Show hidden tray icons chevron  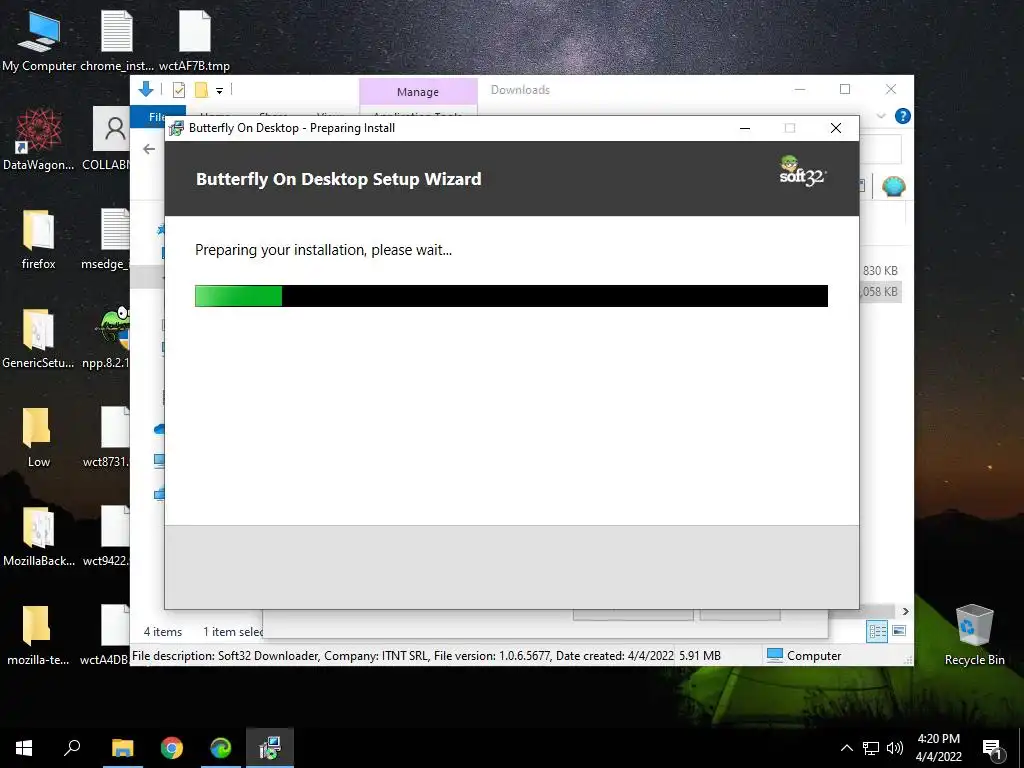846,748
